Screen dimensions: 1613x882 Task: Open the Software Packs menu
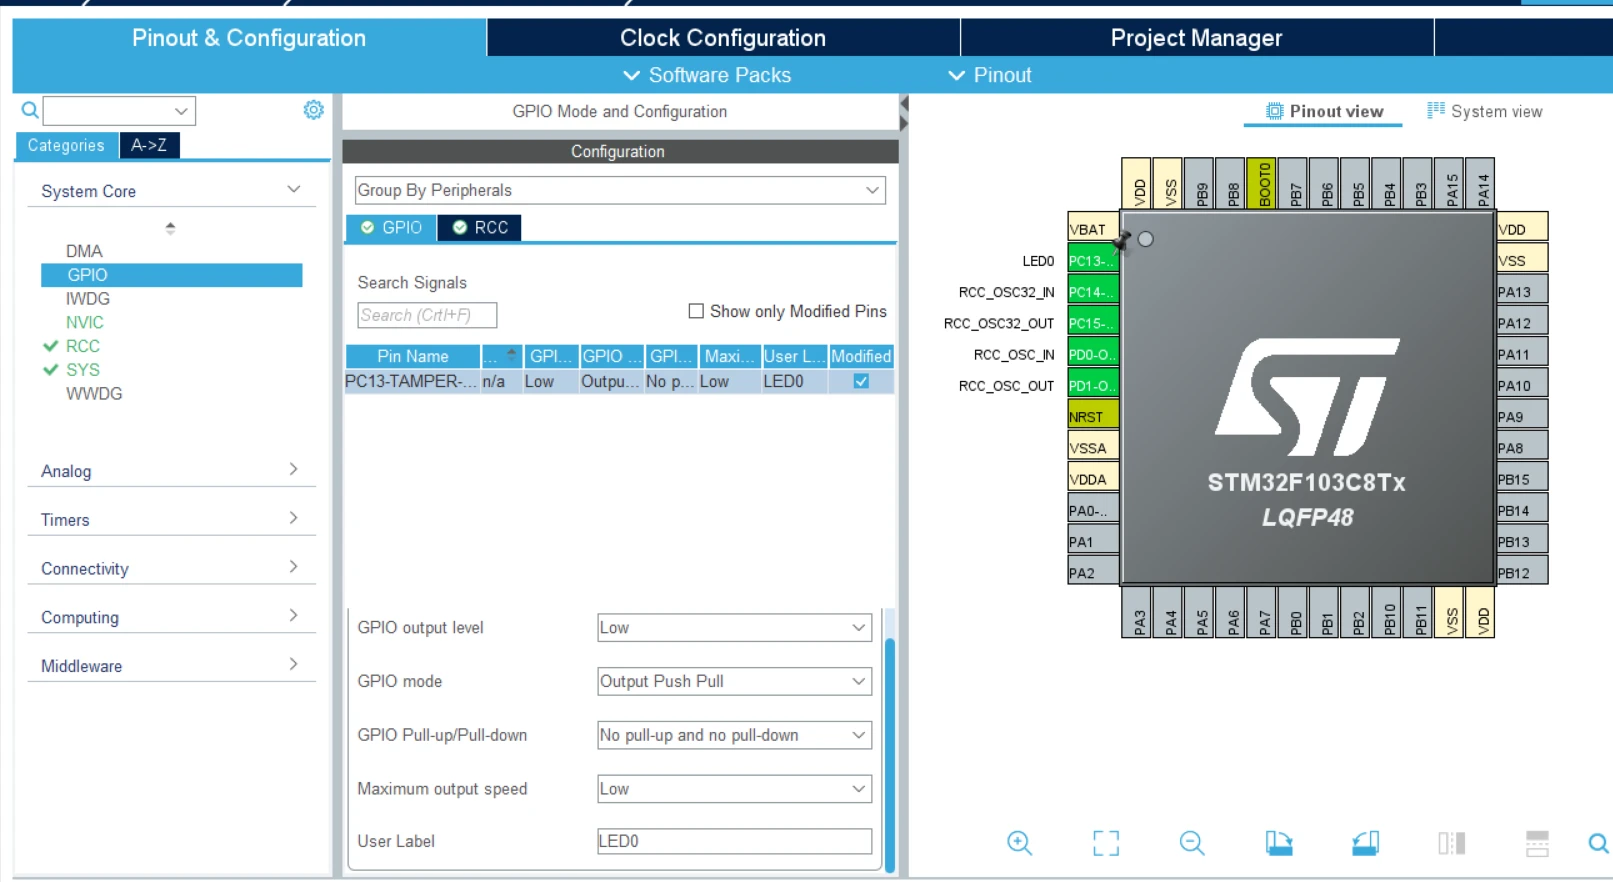coord(706,75)
